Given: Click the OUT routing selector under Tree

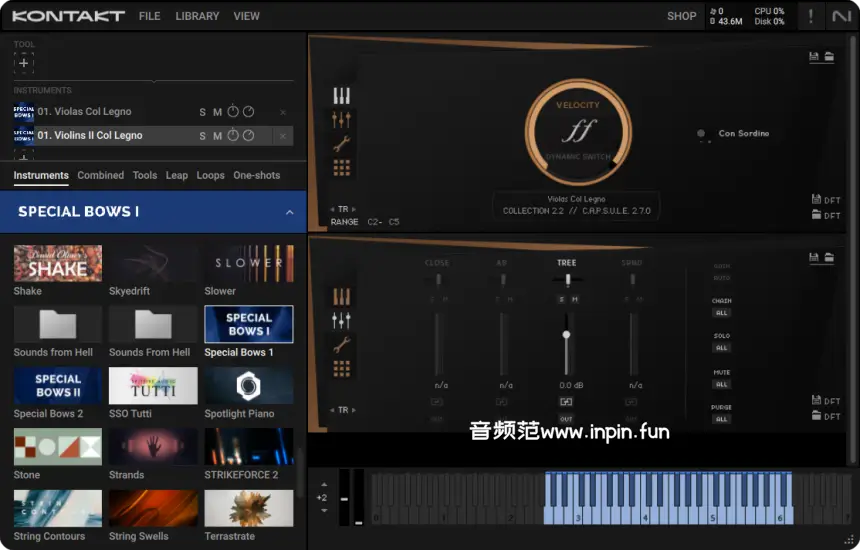Looking at the screenshot, I should click(x=566, y=419).
